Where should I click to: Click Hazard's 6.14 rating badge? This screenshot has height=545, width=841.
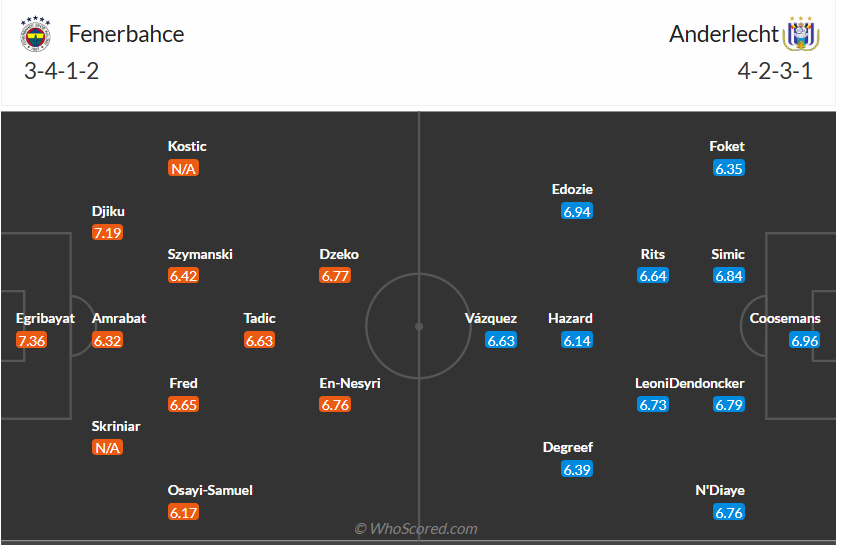tap(578, 341)
